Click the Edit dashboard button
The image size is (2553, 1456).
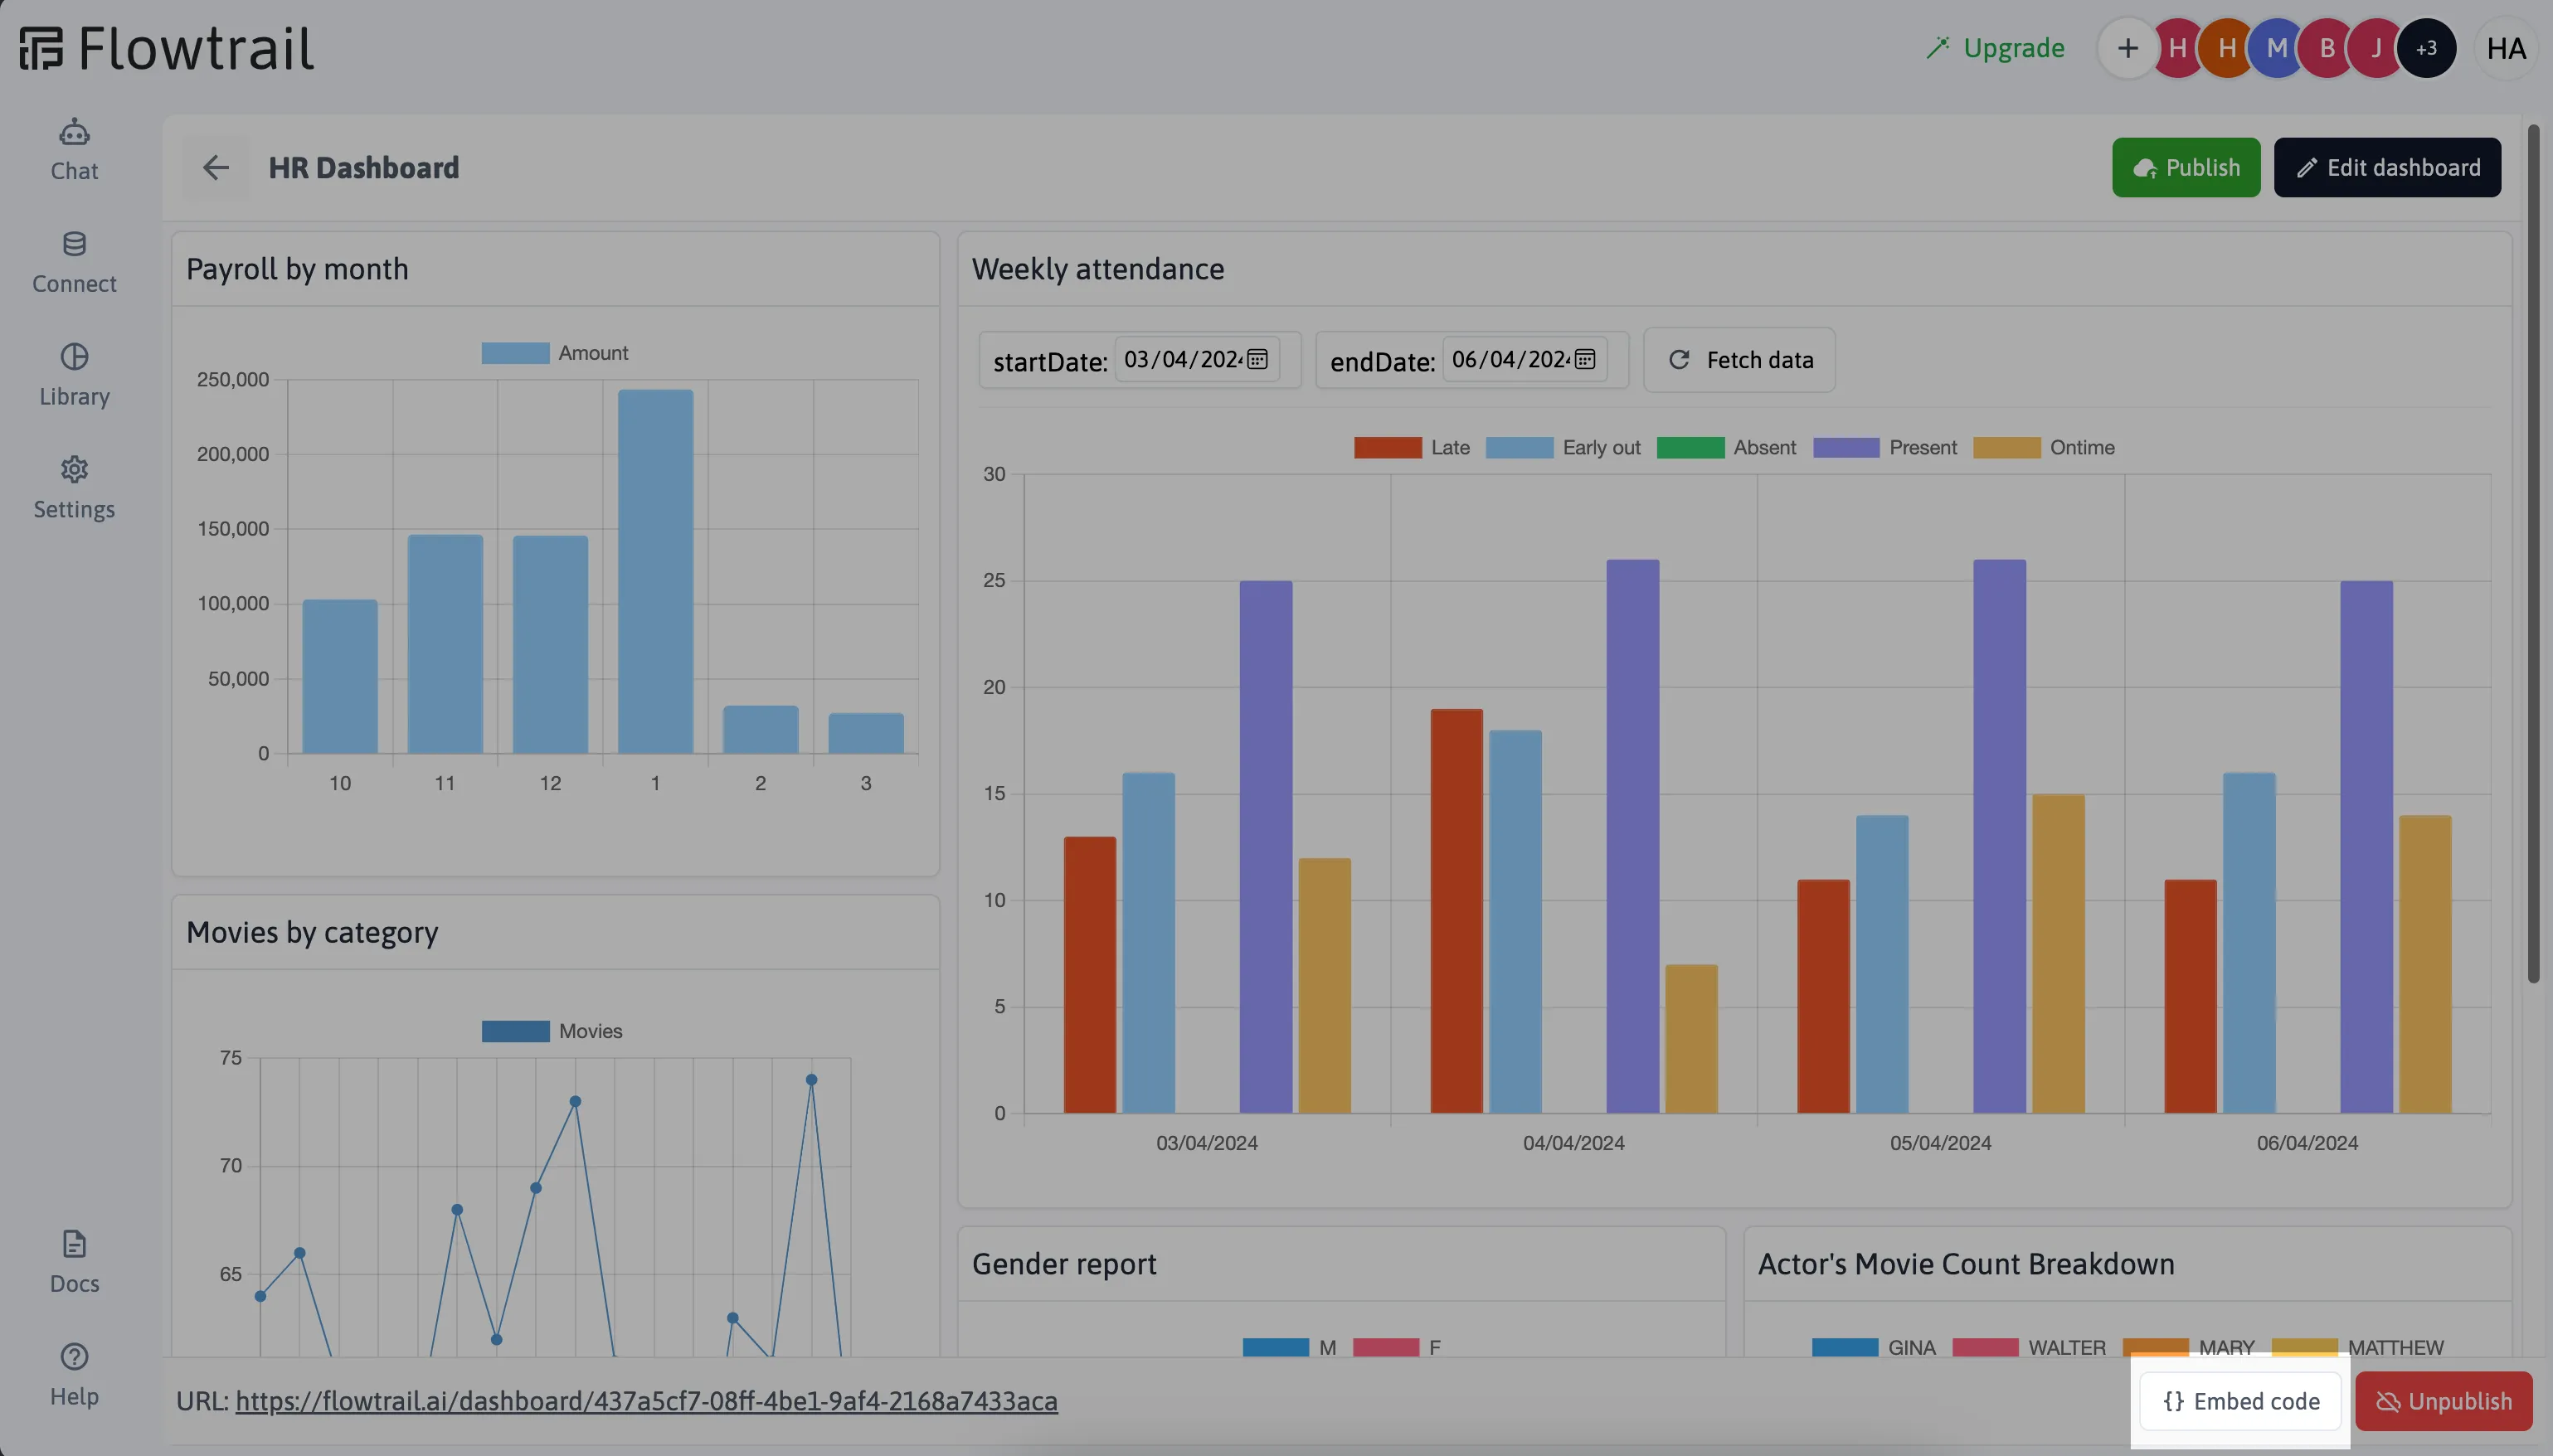pos(2387,167)
